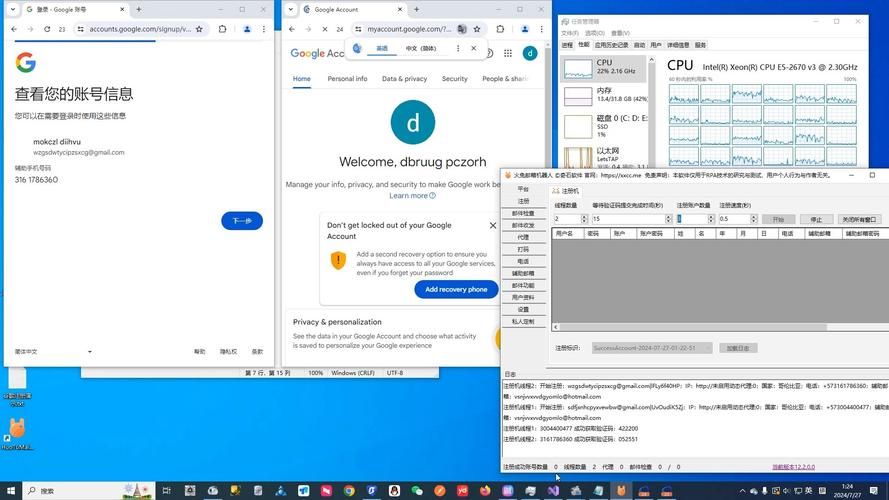889x500 pixels.
Task: Open Firefox from the taskbar
Action: tap(485, 490)
